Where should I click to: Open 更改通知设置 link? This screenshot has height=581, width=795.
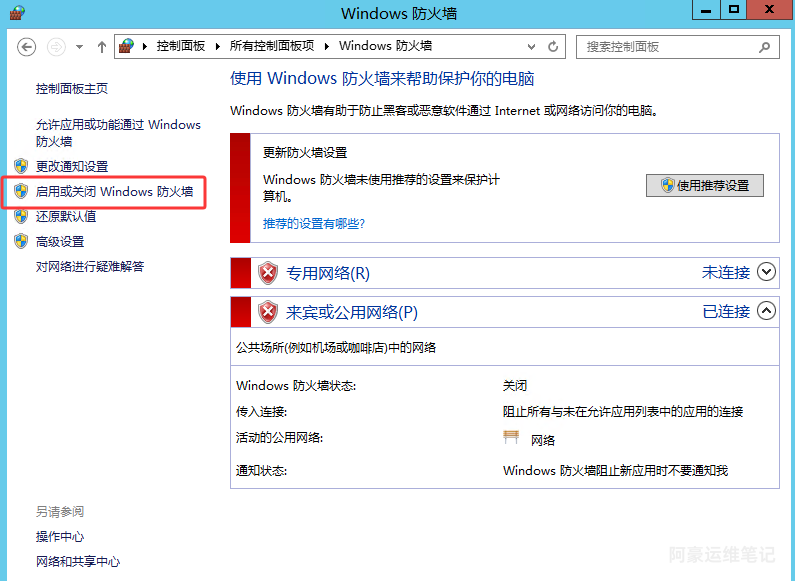(x=72, y=166)
